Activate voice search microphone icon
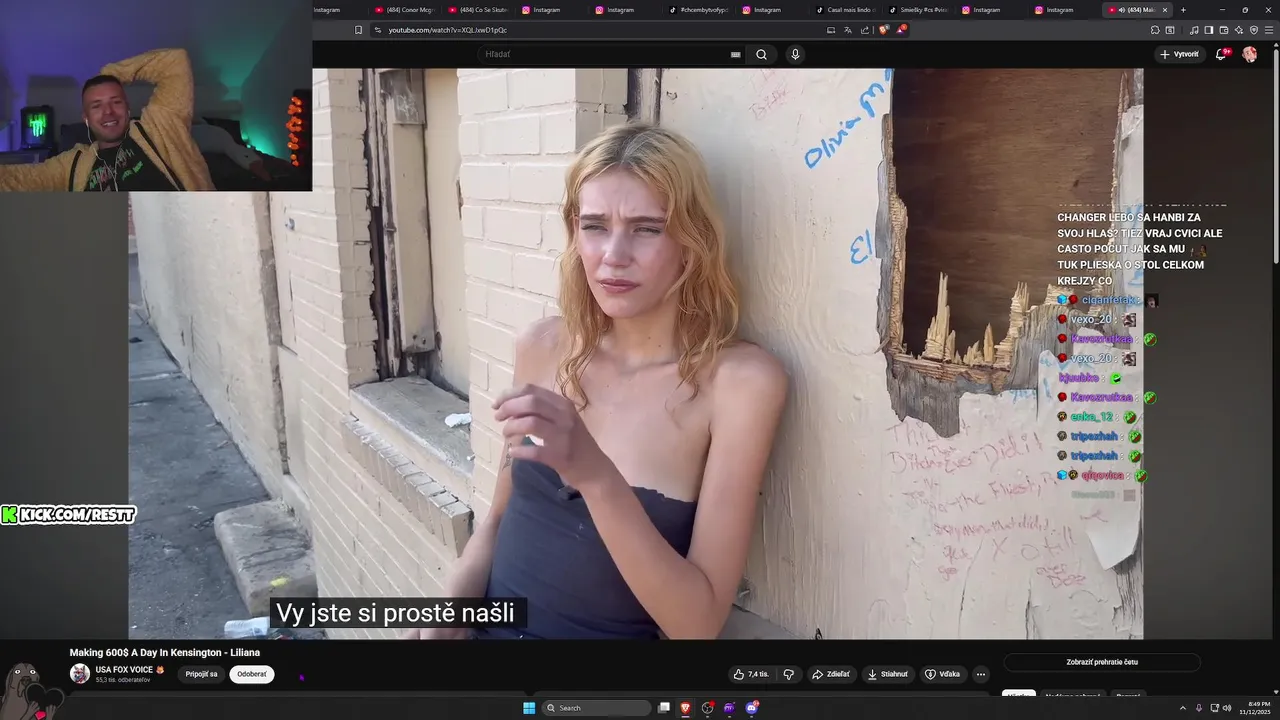 pos(795,54)
